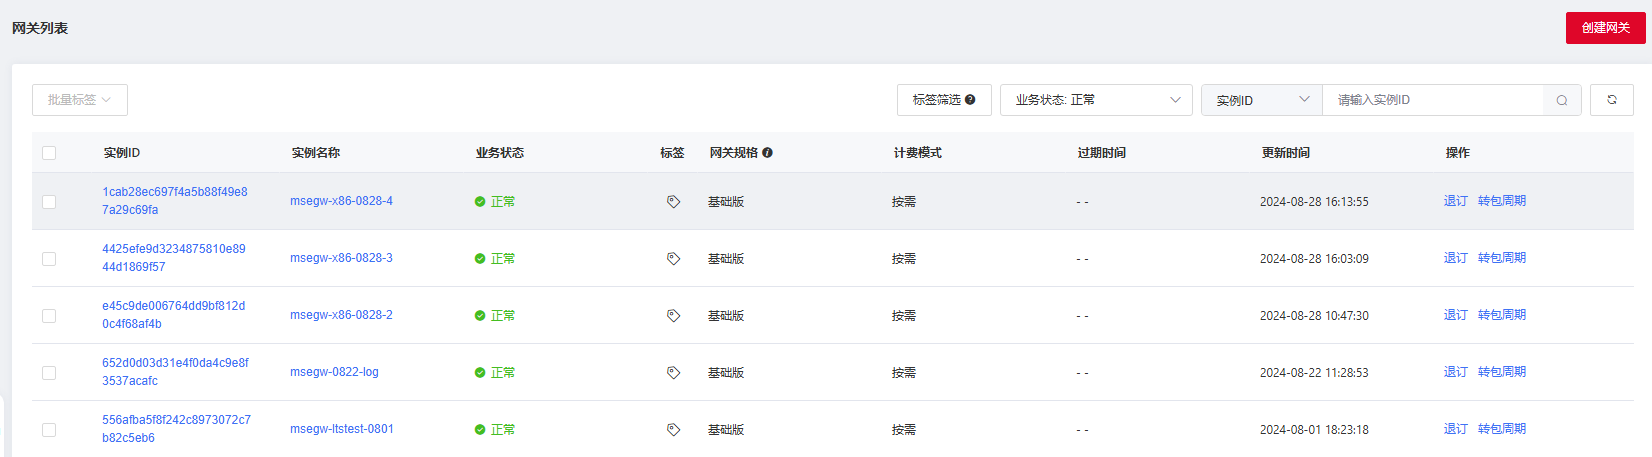Click 退订 for msegw-ltstest-0801

(1456, 429)
